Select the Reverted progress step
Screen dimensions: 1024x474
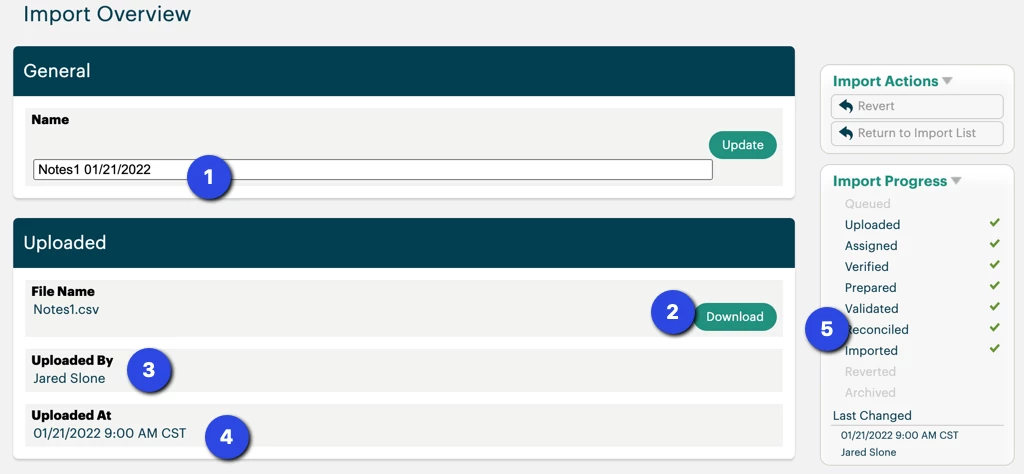(870, 371)
